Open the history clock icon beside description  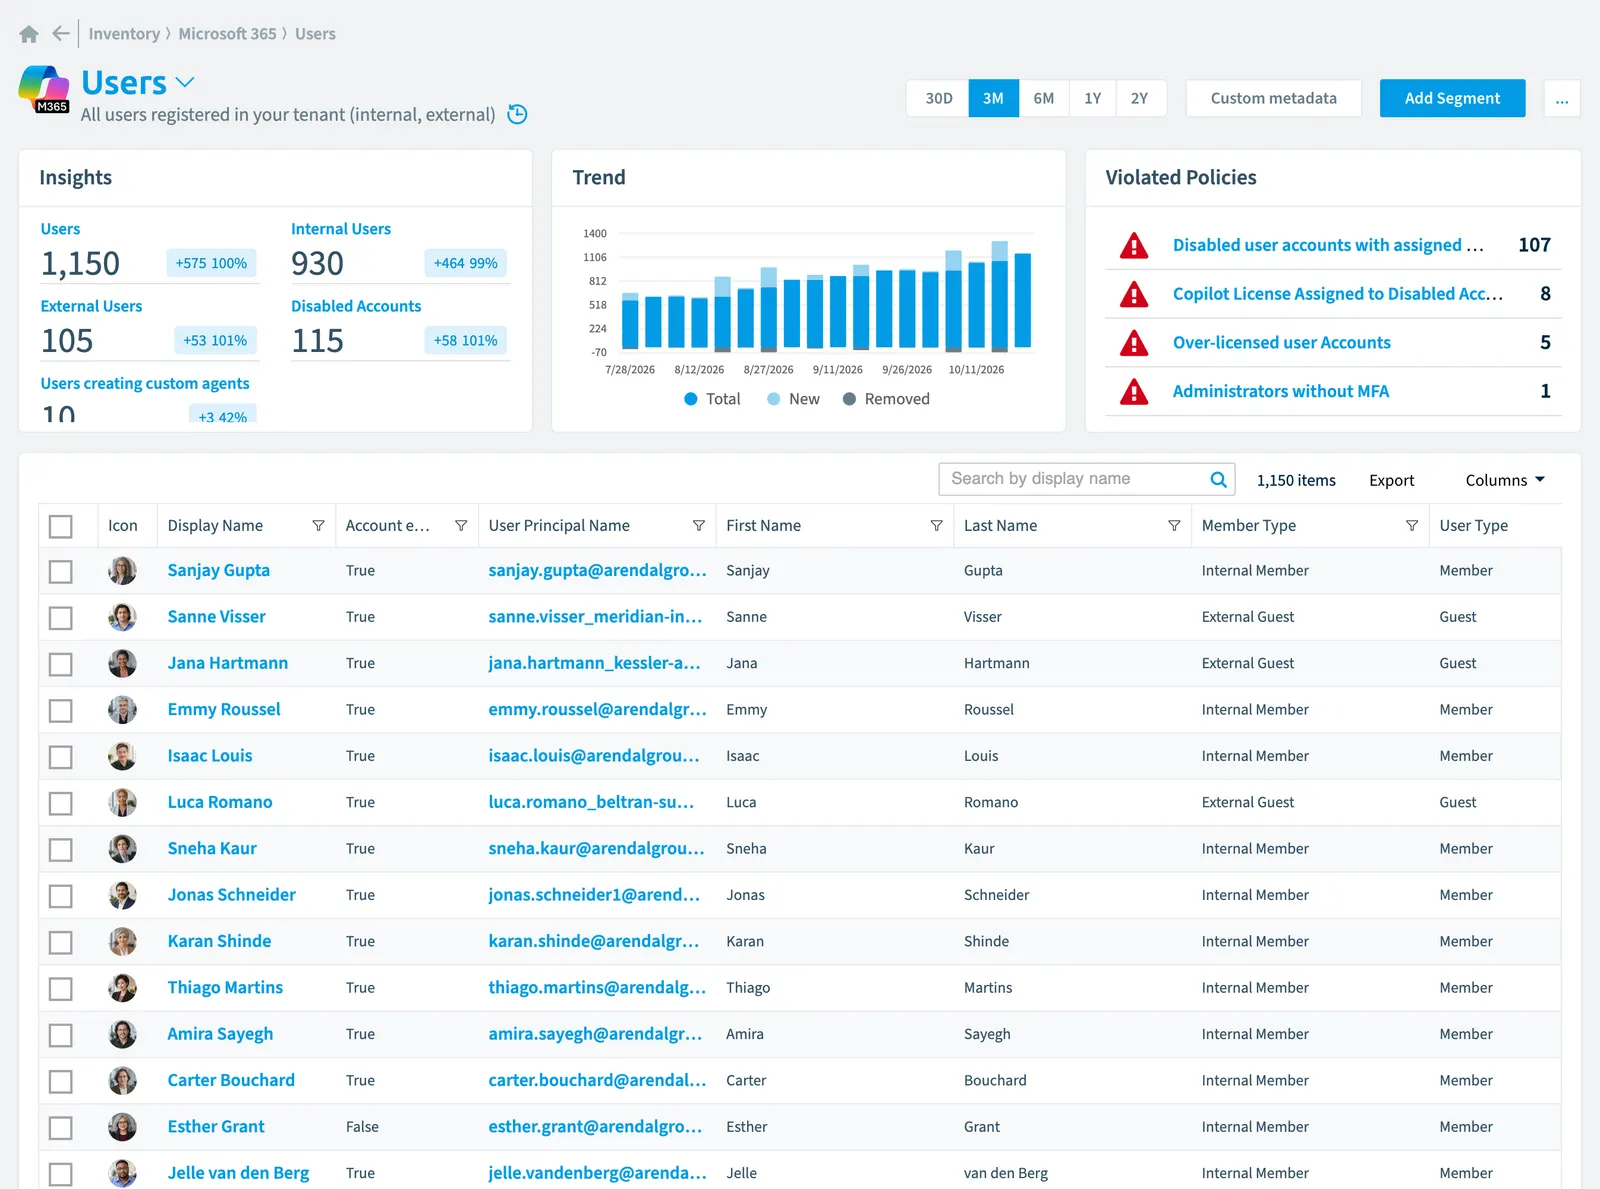[517, 114]
